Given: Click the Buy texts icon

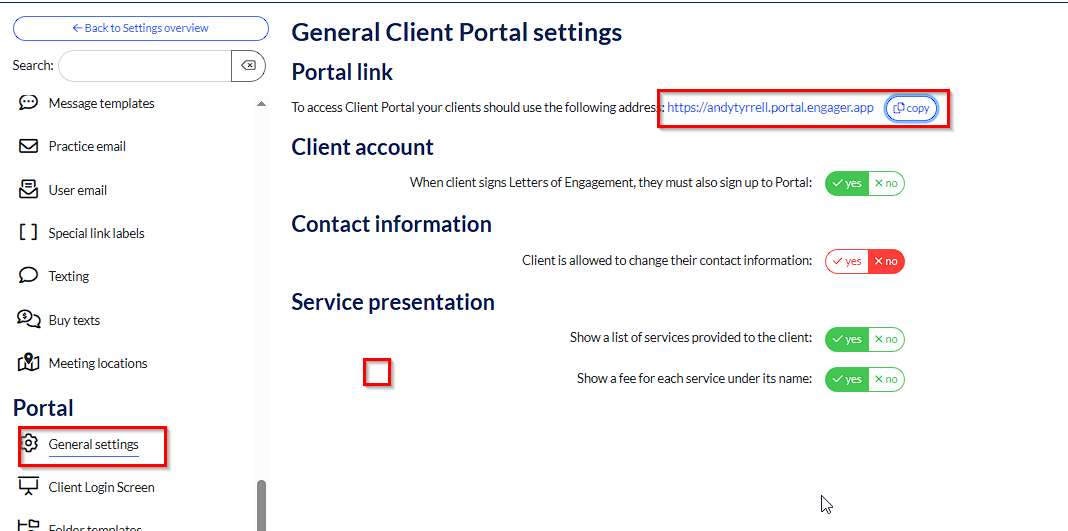Looking at the screenshot, I should (28, 320).
